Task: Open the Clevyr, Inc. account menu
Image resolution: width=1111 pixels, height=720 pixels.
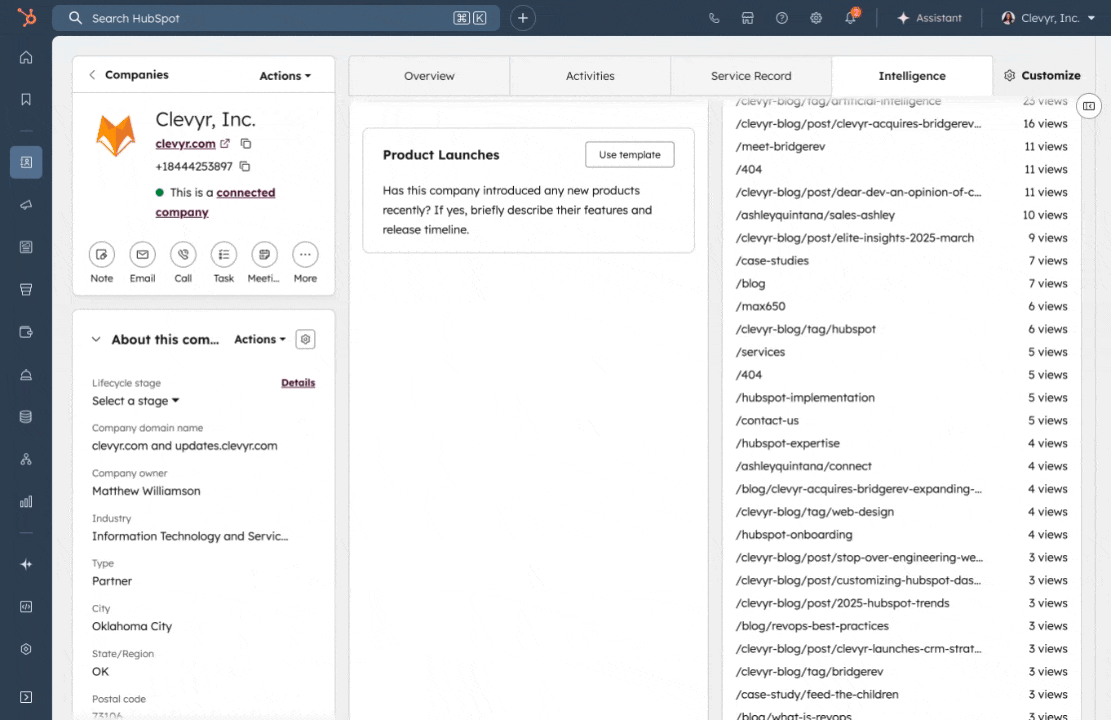Action: point(1049,18)
